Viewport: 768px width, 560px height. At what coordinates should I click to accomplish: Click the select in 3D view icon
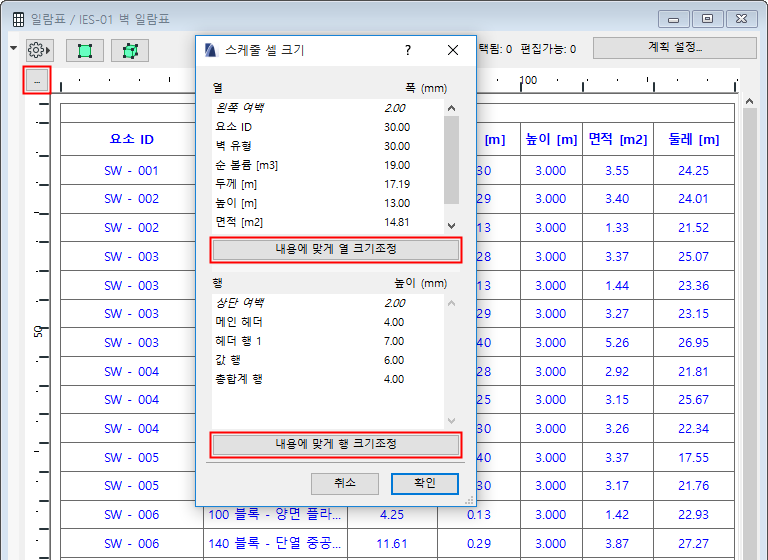tap(130, 50)
